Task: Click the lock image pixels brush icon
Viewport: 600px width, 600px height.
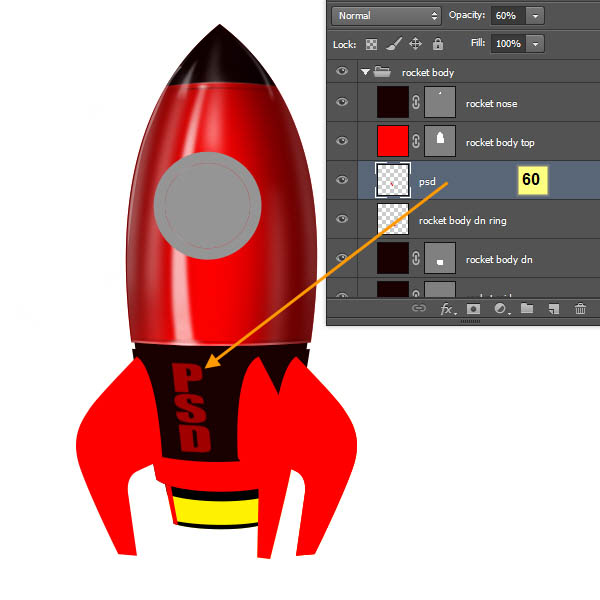Action: (394, 44)
